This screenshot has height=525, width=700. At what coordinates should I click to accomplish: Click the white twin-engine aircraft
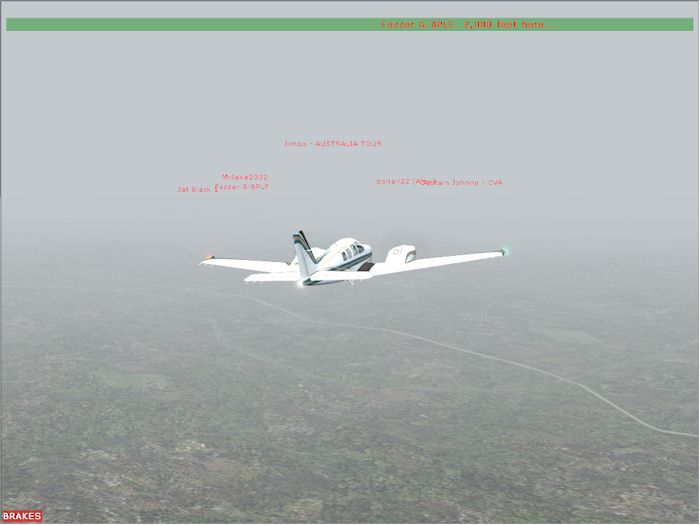click(354, 259)
